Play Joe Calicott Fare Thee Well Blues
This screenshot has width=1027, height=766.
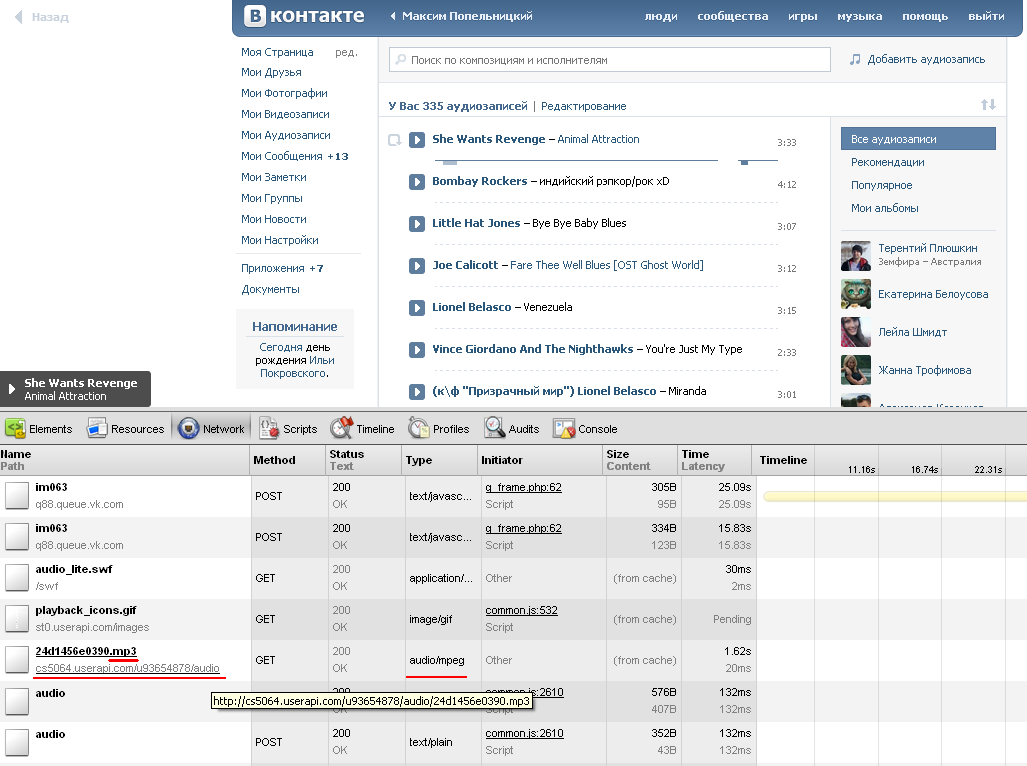coord(417,265)
